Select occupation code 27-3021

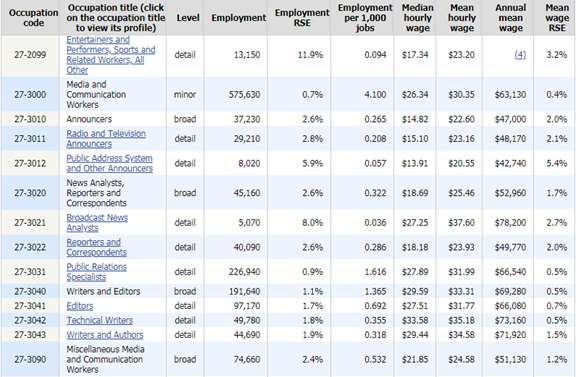tap(30, 223)
